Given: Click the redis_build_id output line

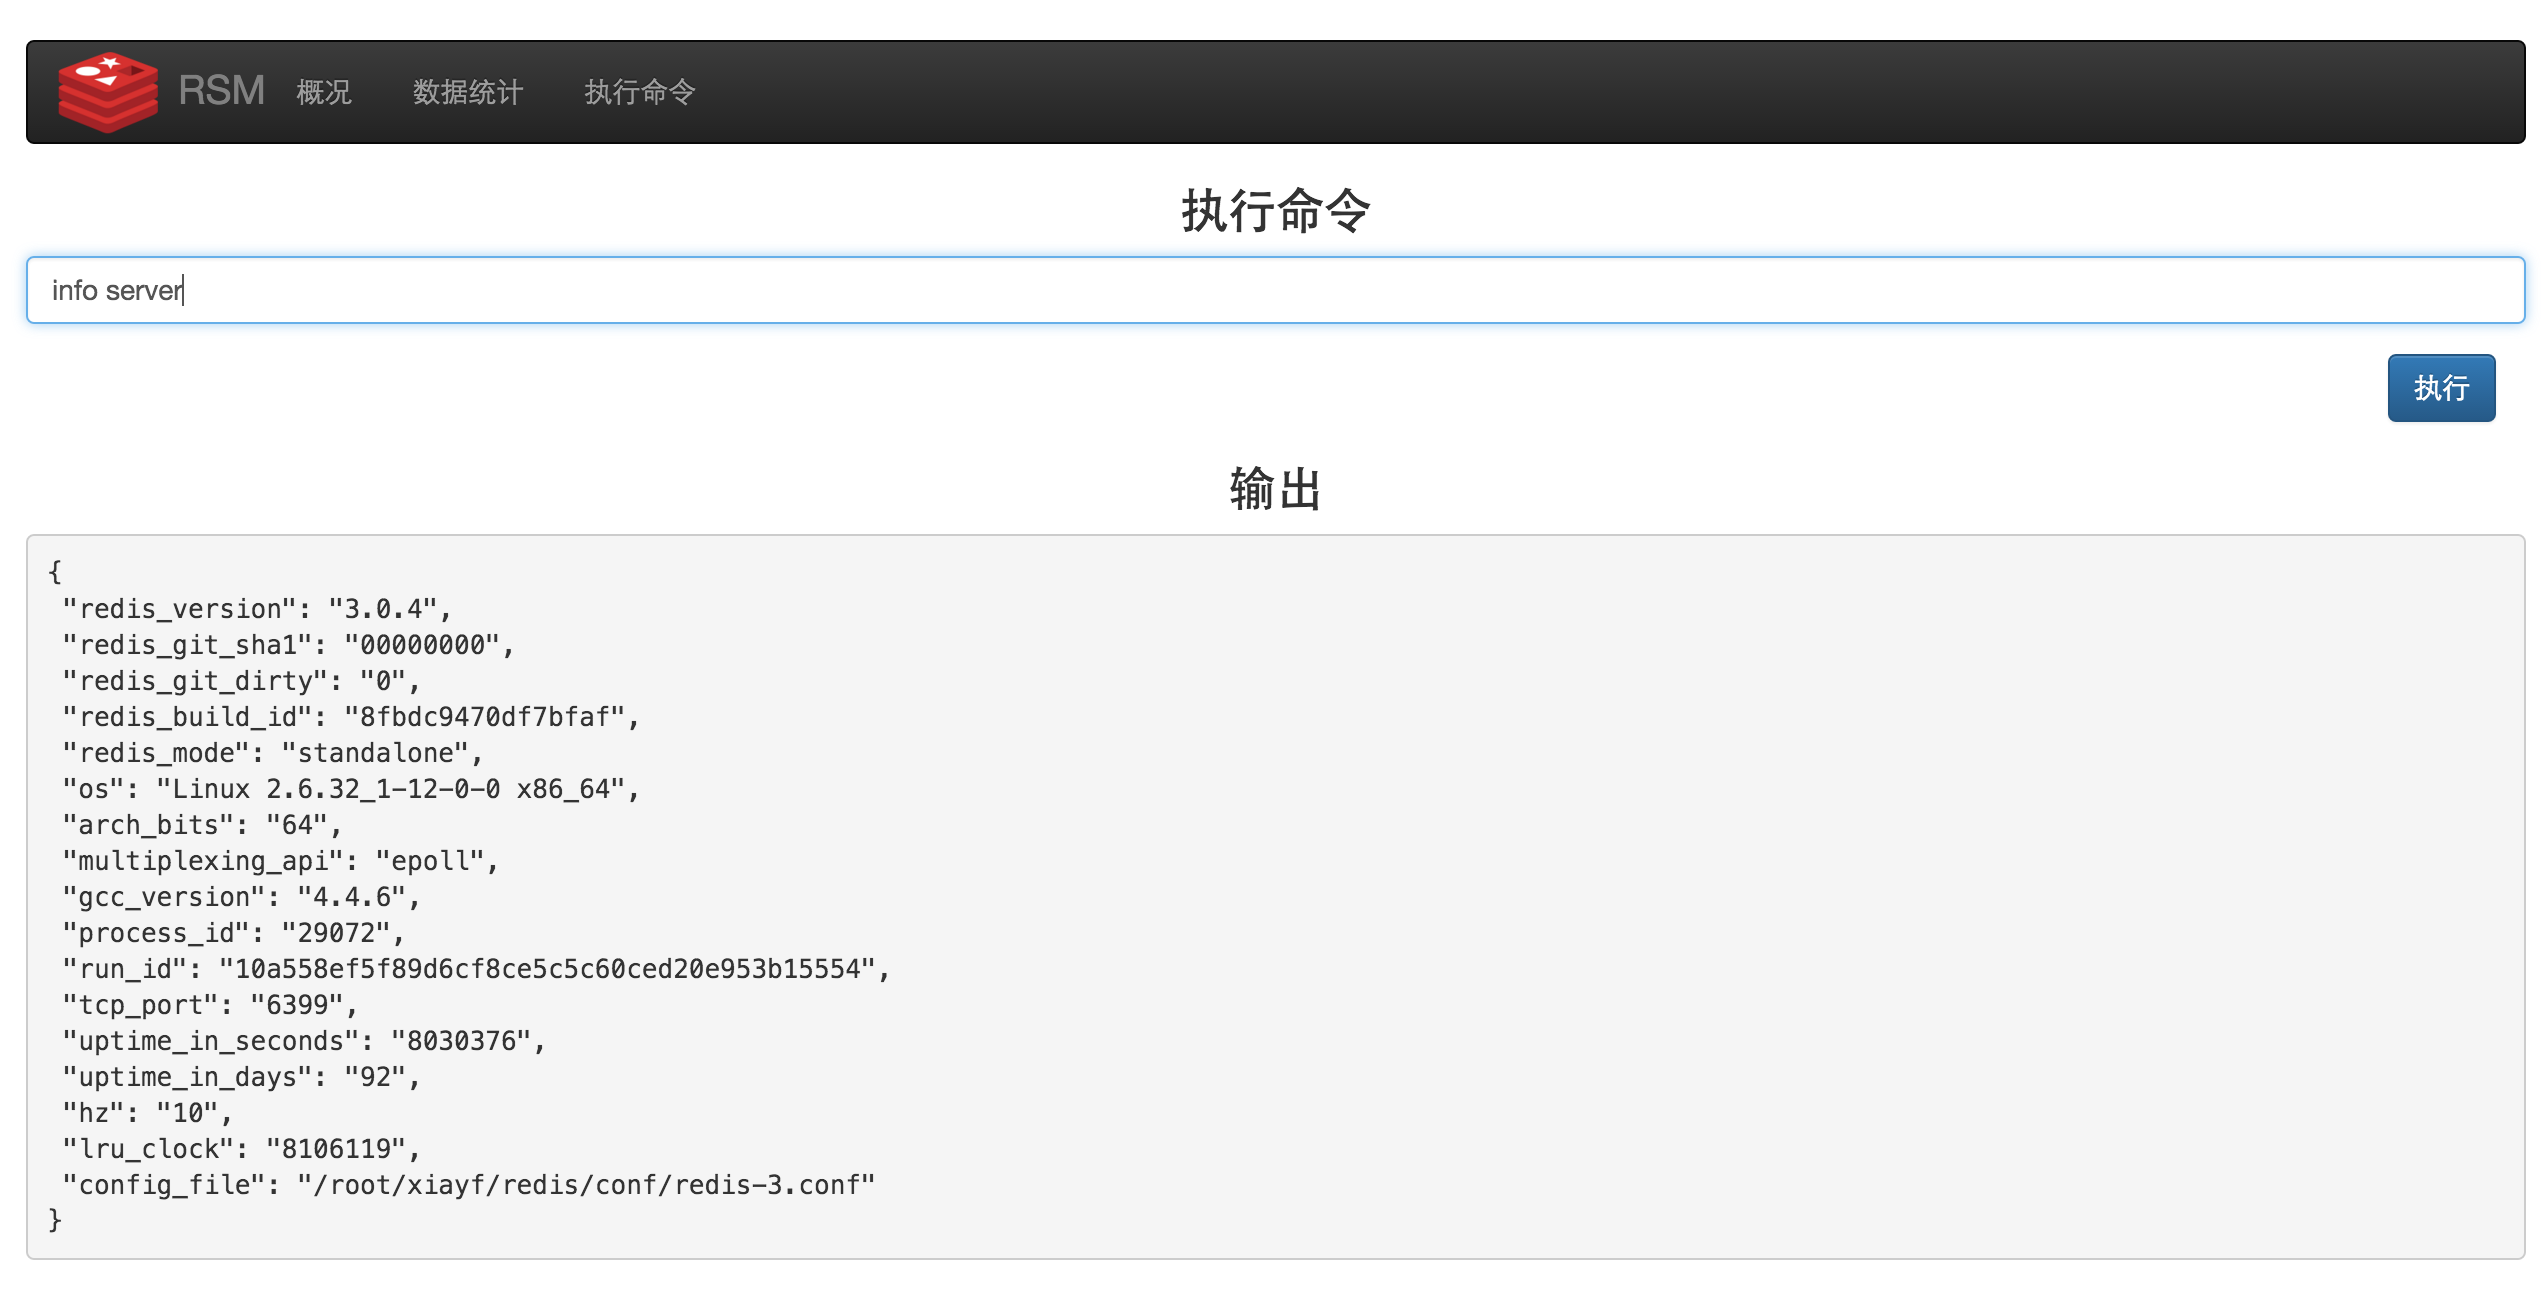Looking at the screenshot, I should [350, 717].
